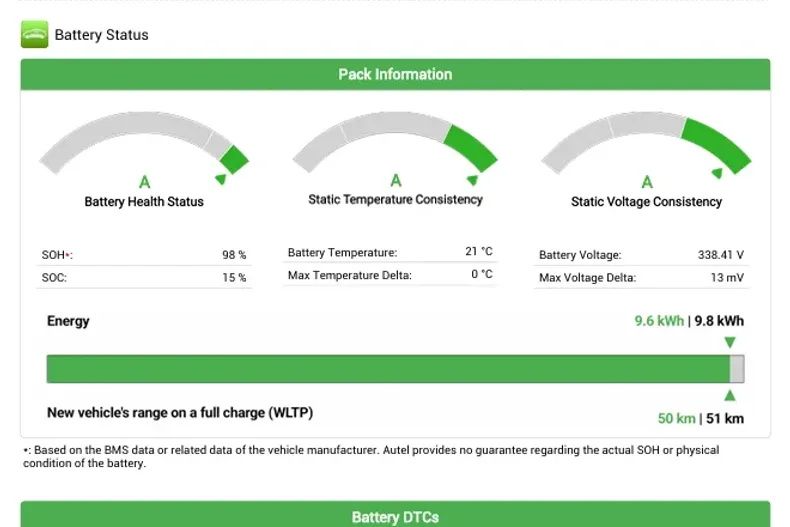Click the green 9.6 kWh energy value
Screen dimensions: 790x527
(659, 321)
